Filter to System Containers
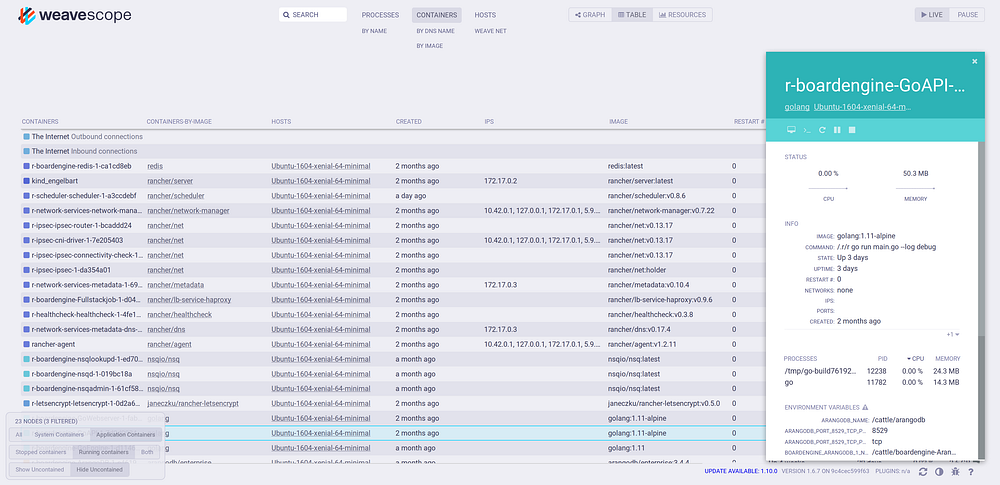The width and height of the screenshot is (1000, 485). [59, 435]
